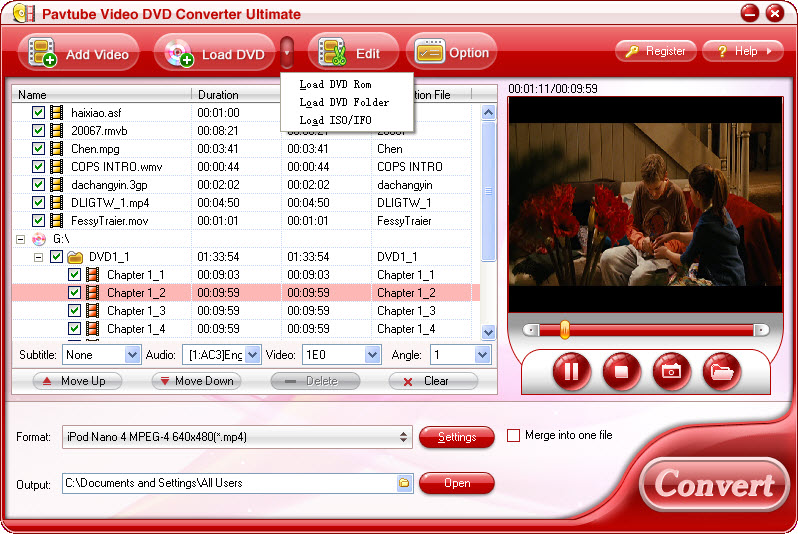Click the Register key icon
Viewport: 798px width, 534px height.
(x=632, y=51)
